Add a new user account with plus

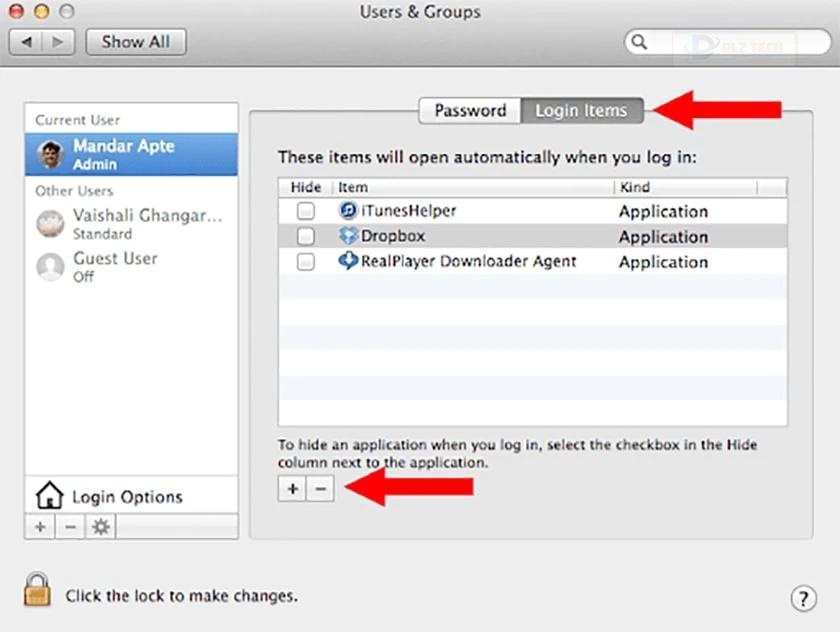coord(40,527)
